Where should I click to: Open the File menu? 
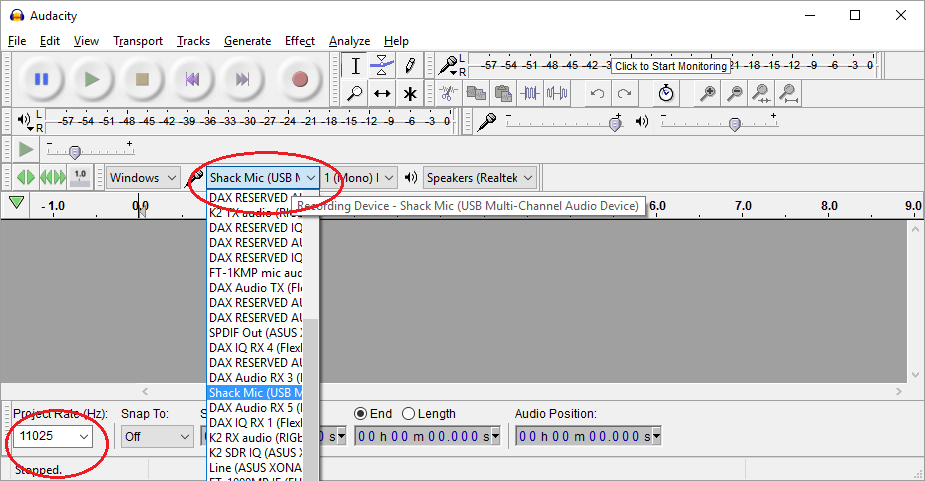tap(17, 41)
